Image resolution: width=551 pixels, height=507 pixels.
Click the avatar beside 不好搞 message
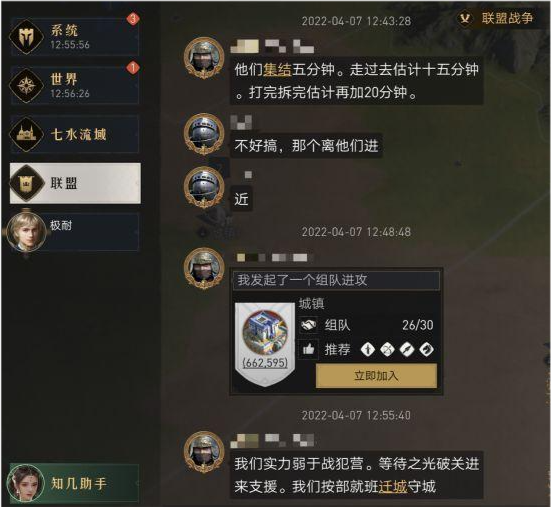coord(204,134)
